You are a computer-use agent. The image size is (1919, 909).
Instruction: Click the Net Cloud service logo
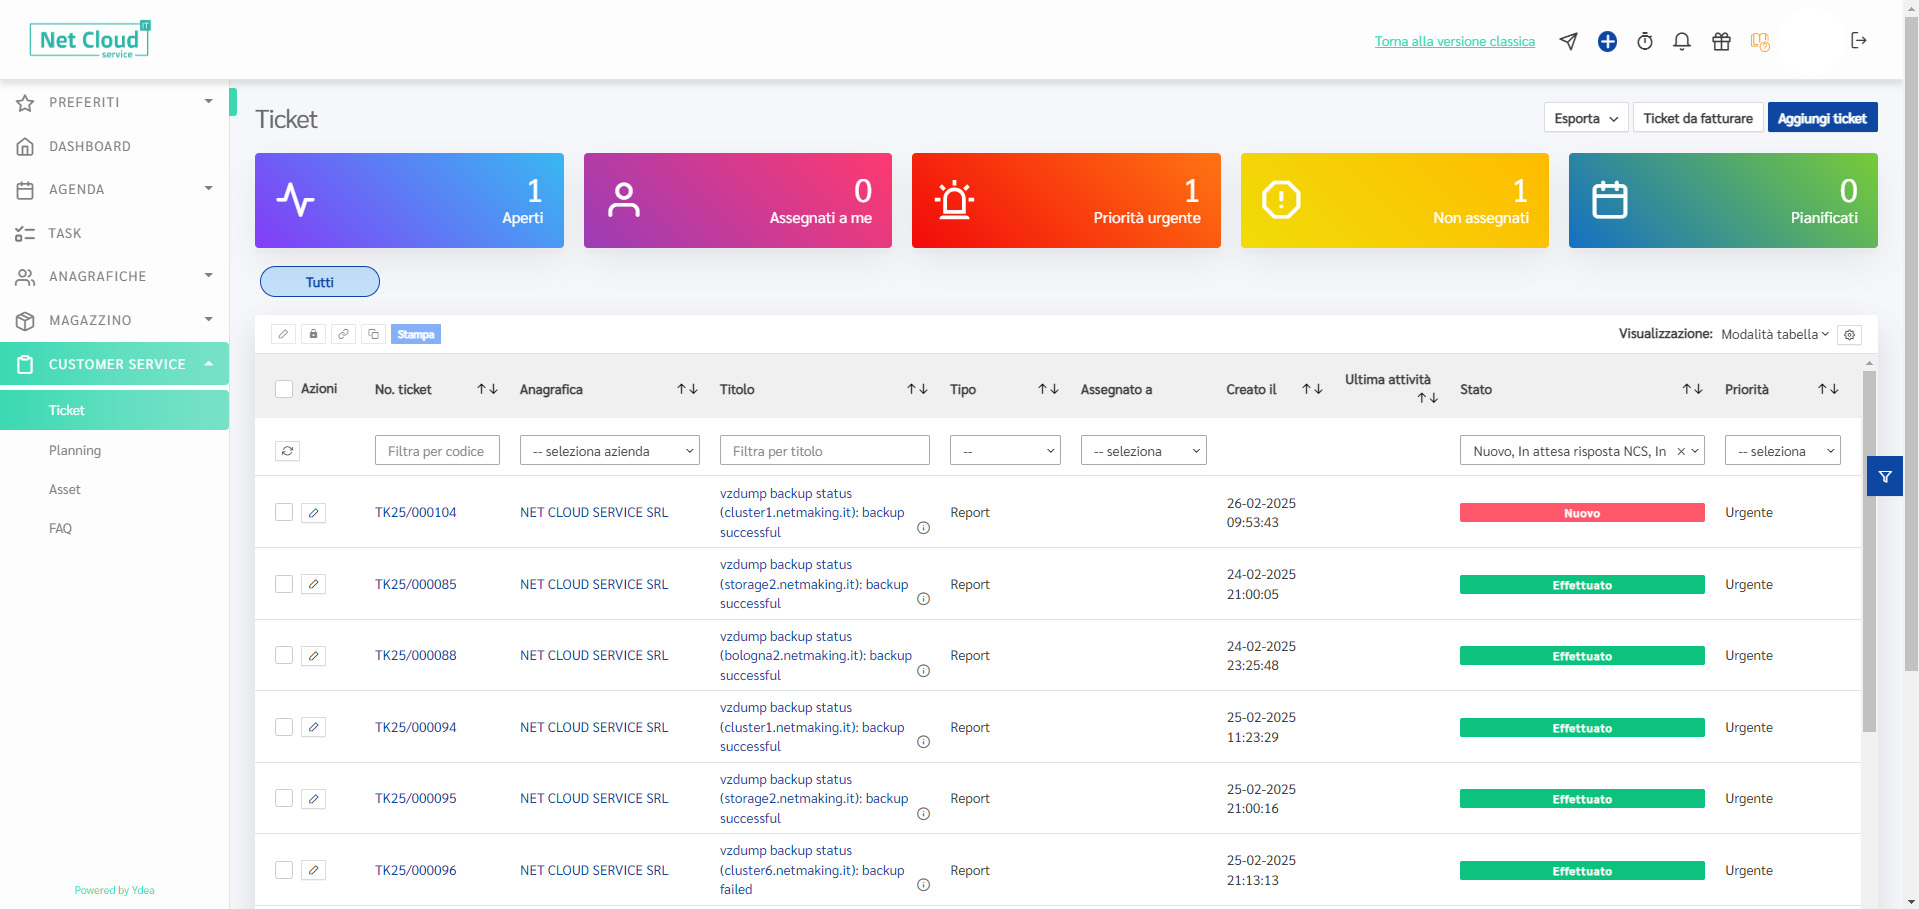point(90,40)
